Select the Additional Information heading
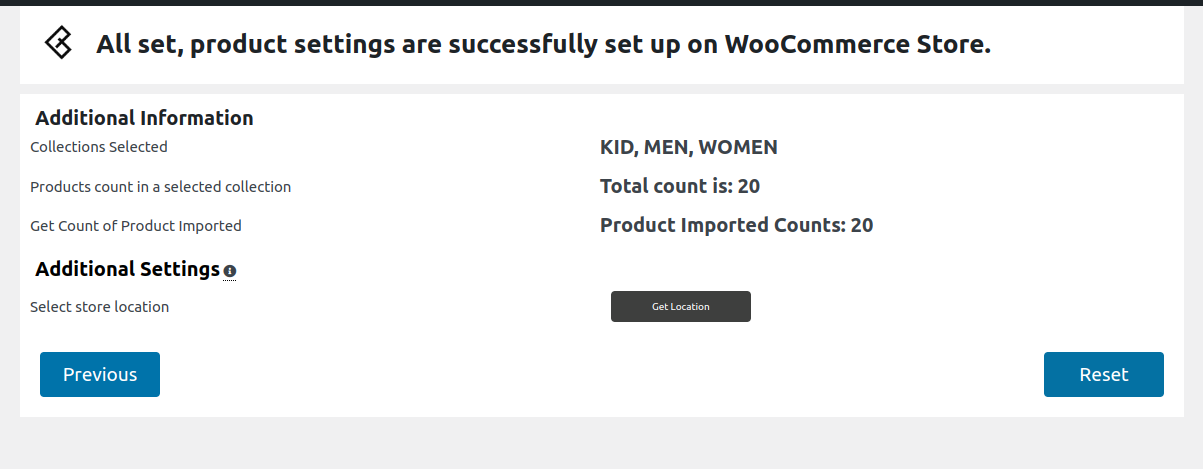Screen dimensions: 1203x469 (x=144, y=118)
